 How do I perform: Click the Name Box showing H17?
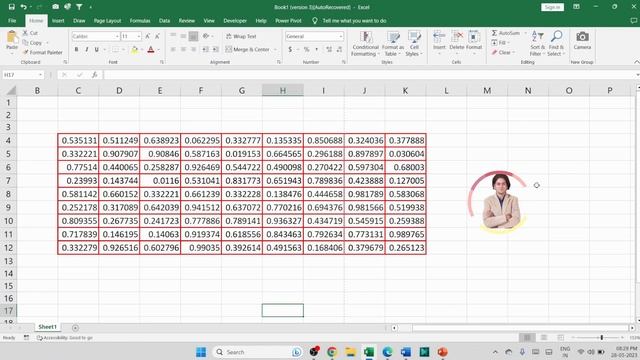[22, 75]
